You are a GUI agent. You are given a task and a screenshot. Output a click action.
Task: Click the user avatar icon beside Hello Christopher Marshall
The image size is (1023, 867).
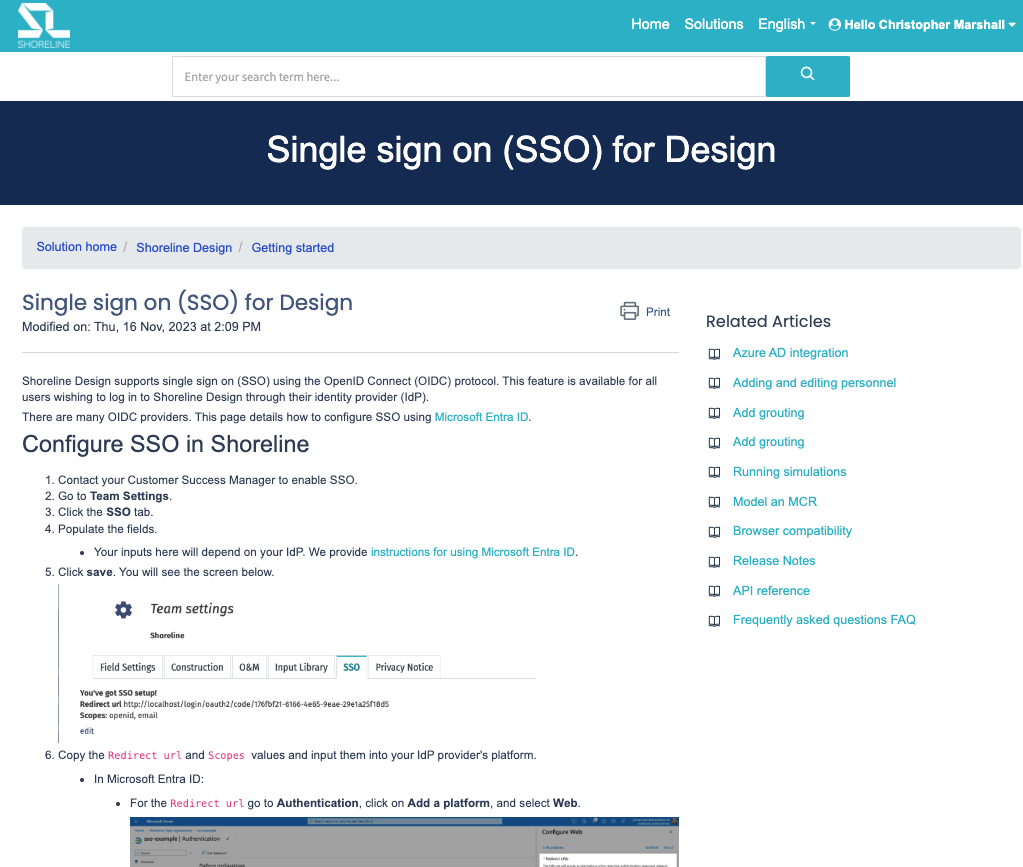point(834,25)
